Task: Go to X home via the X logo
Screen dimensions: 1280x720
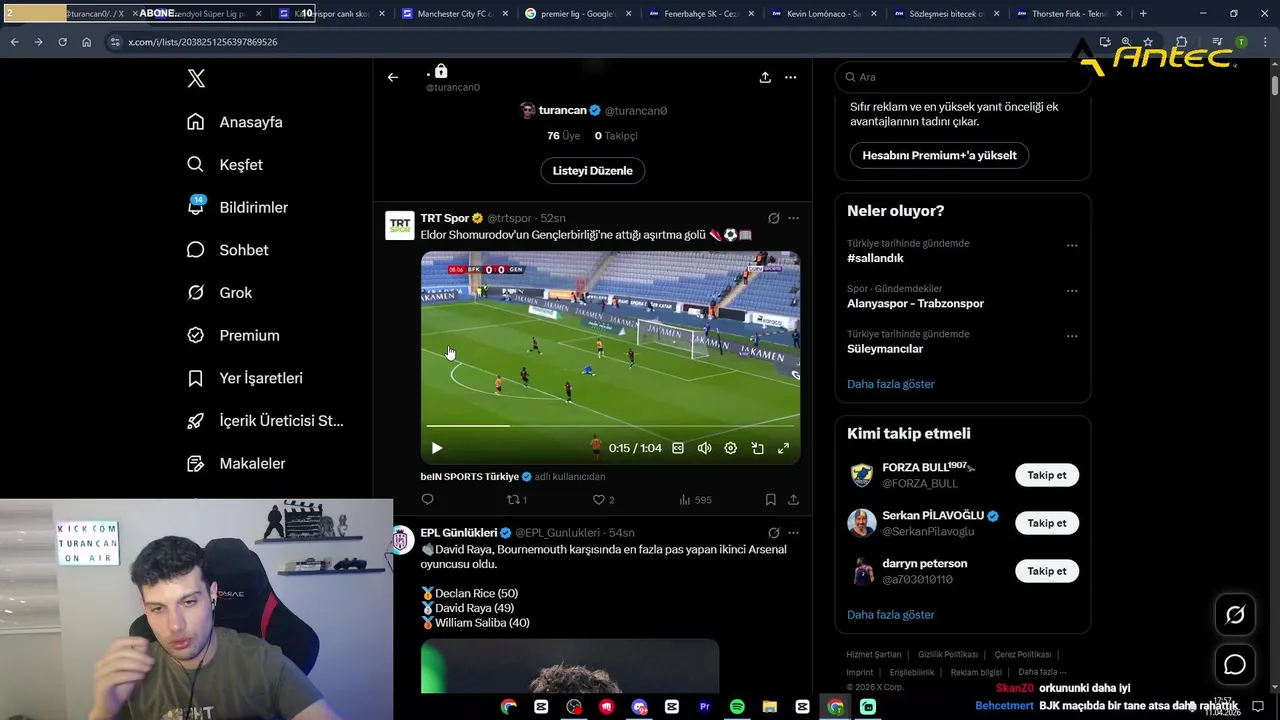Action: click(x=196, y=79)
